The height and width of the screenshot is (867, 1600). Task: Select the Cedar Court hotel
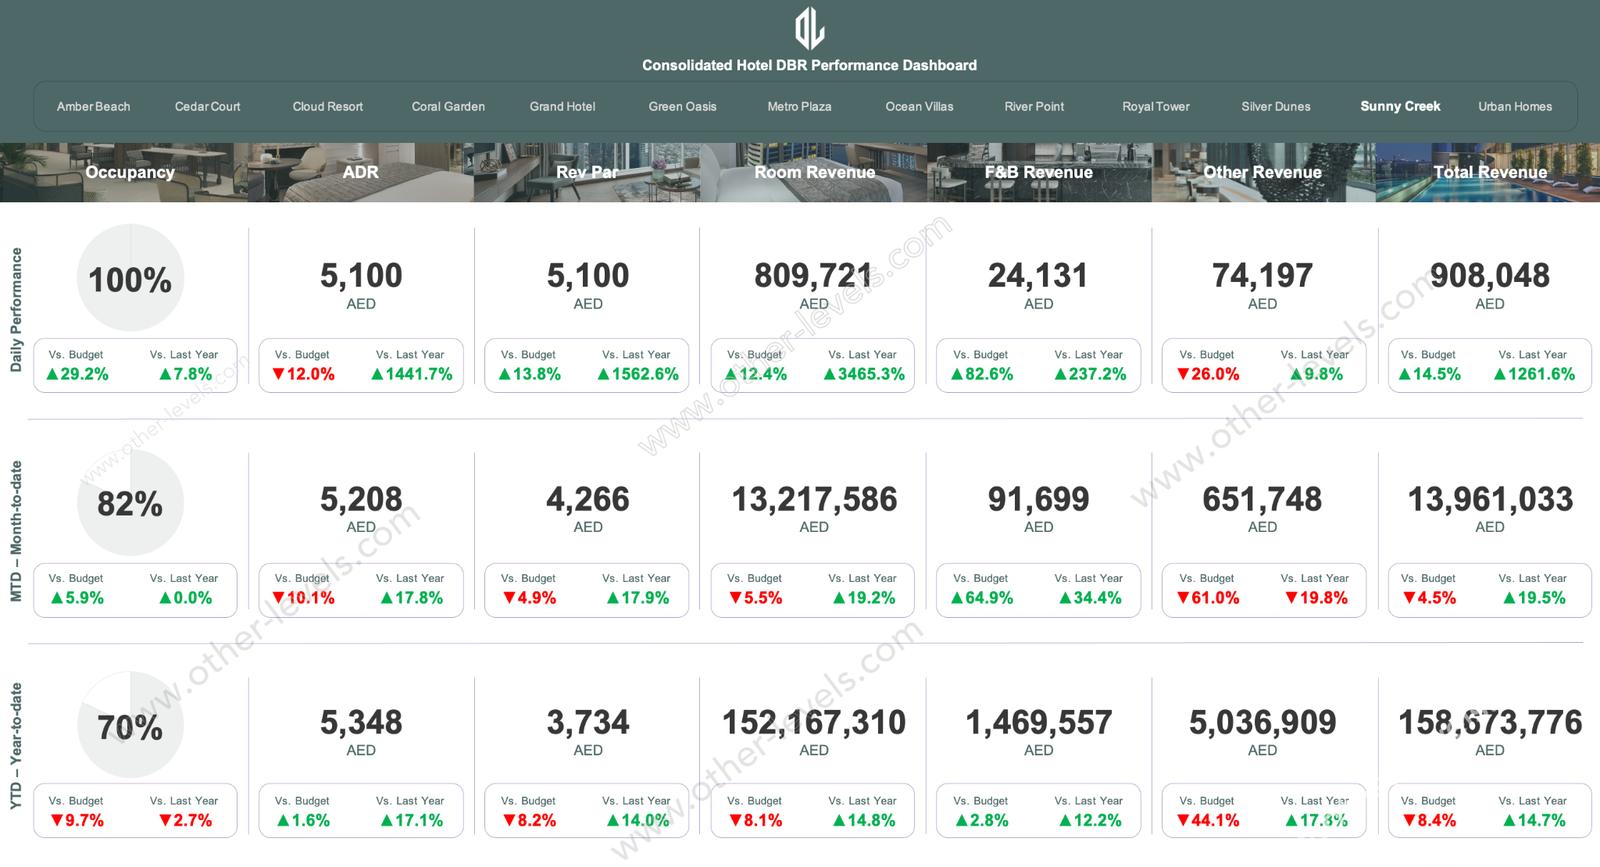[207, 107]
